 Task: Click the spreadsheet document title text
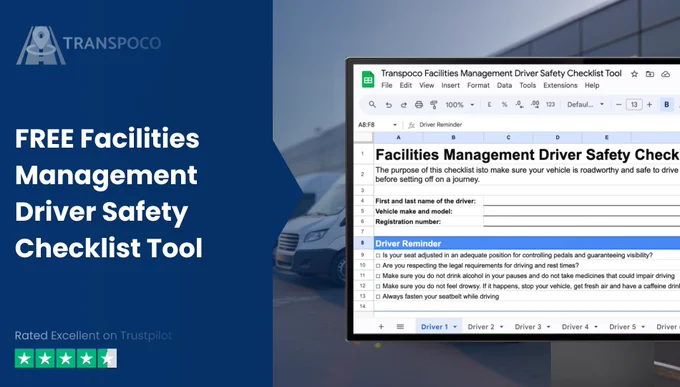501,74
